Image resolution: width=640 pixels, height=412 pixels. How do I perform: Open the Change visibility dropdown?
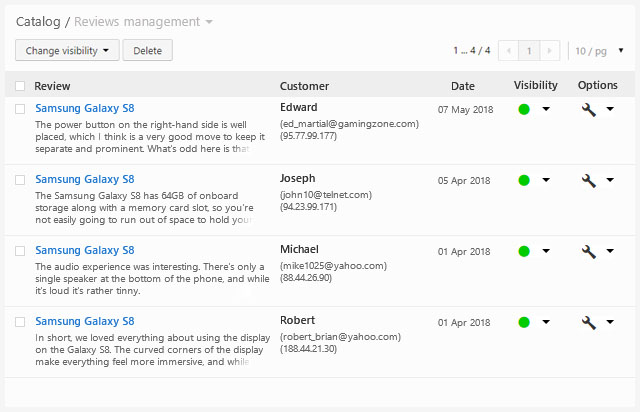(x=67, y=50)
